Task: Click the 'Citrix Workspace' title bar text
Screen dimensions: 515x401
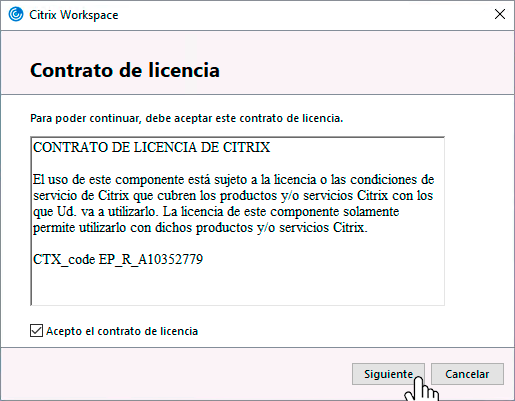Action: 74,15
